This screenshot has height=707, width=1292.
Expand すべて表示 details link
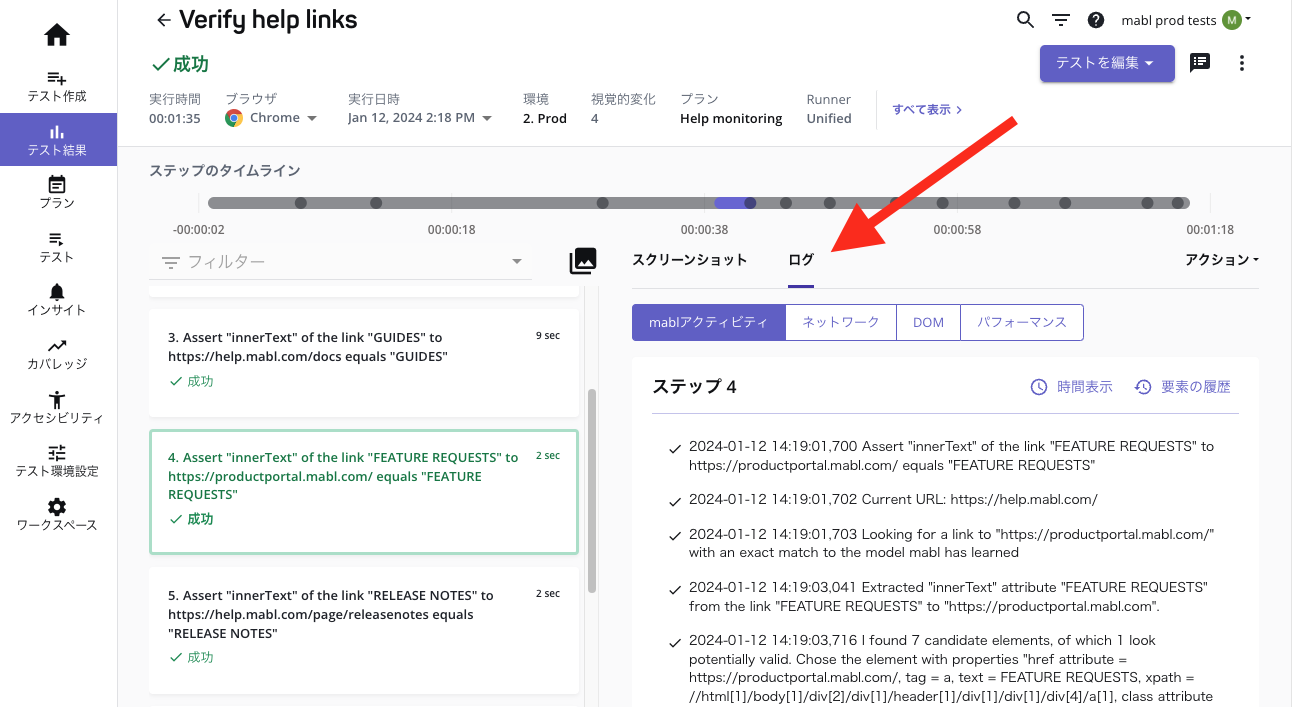click(928, 110)
